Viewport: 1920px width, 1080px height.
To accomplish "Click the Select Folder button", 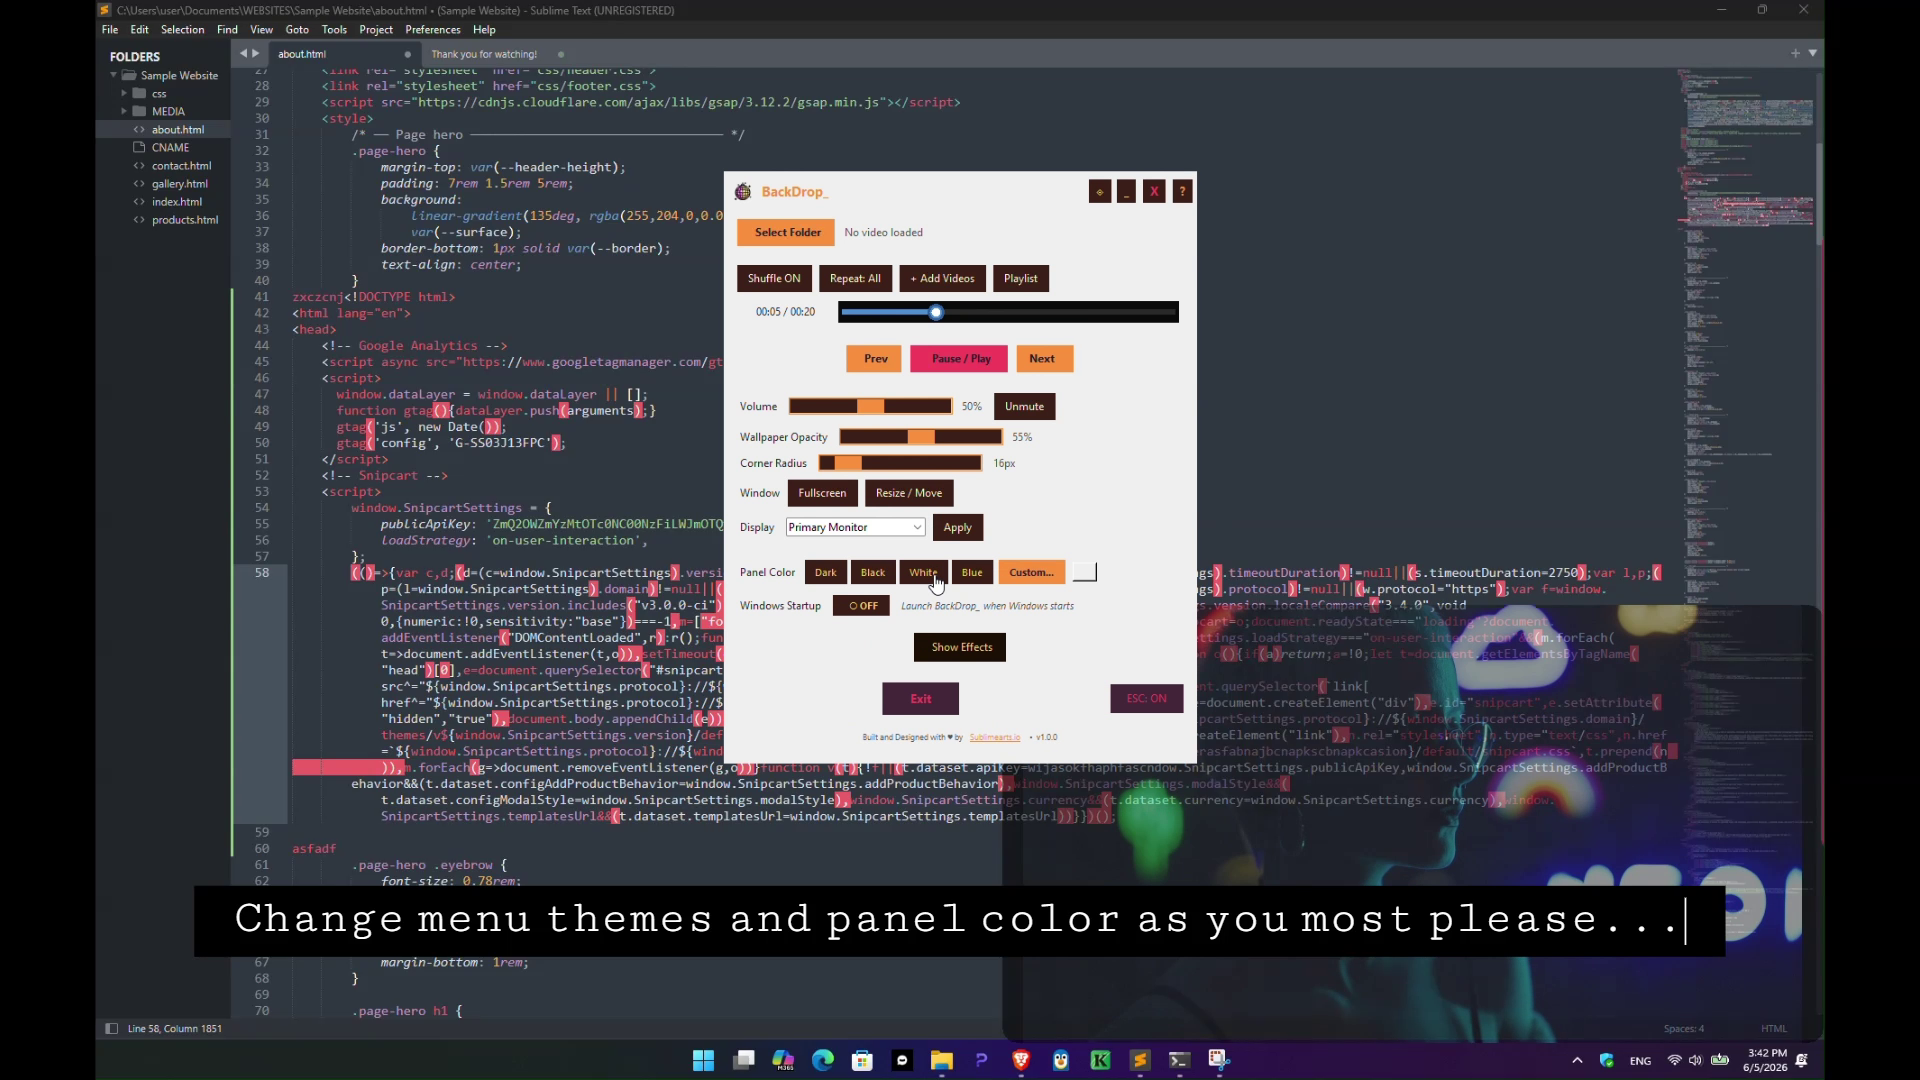I will click(787, 232).
